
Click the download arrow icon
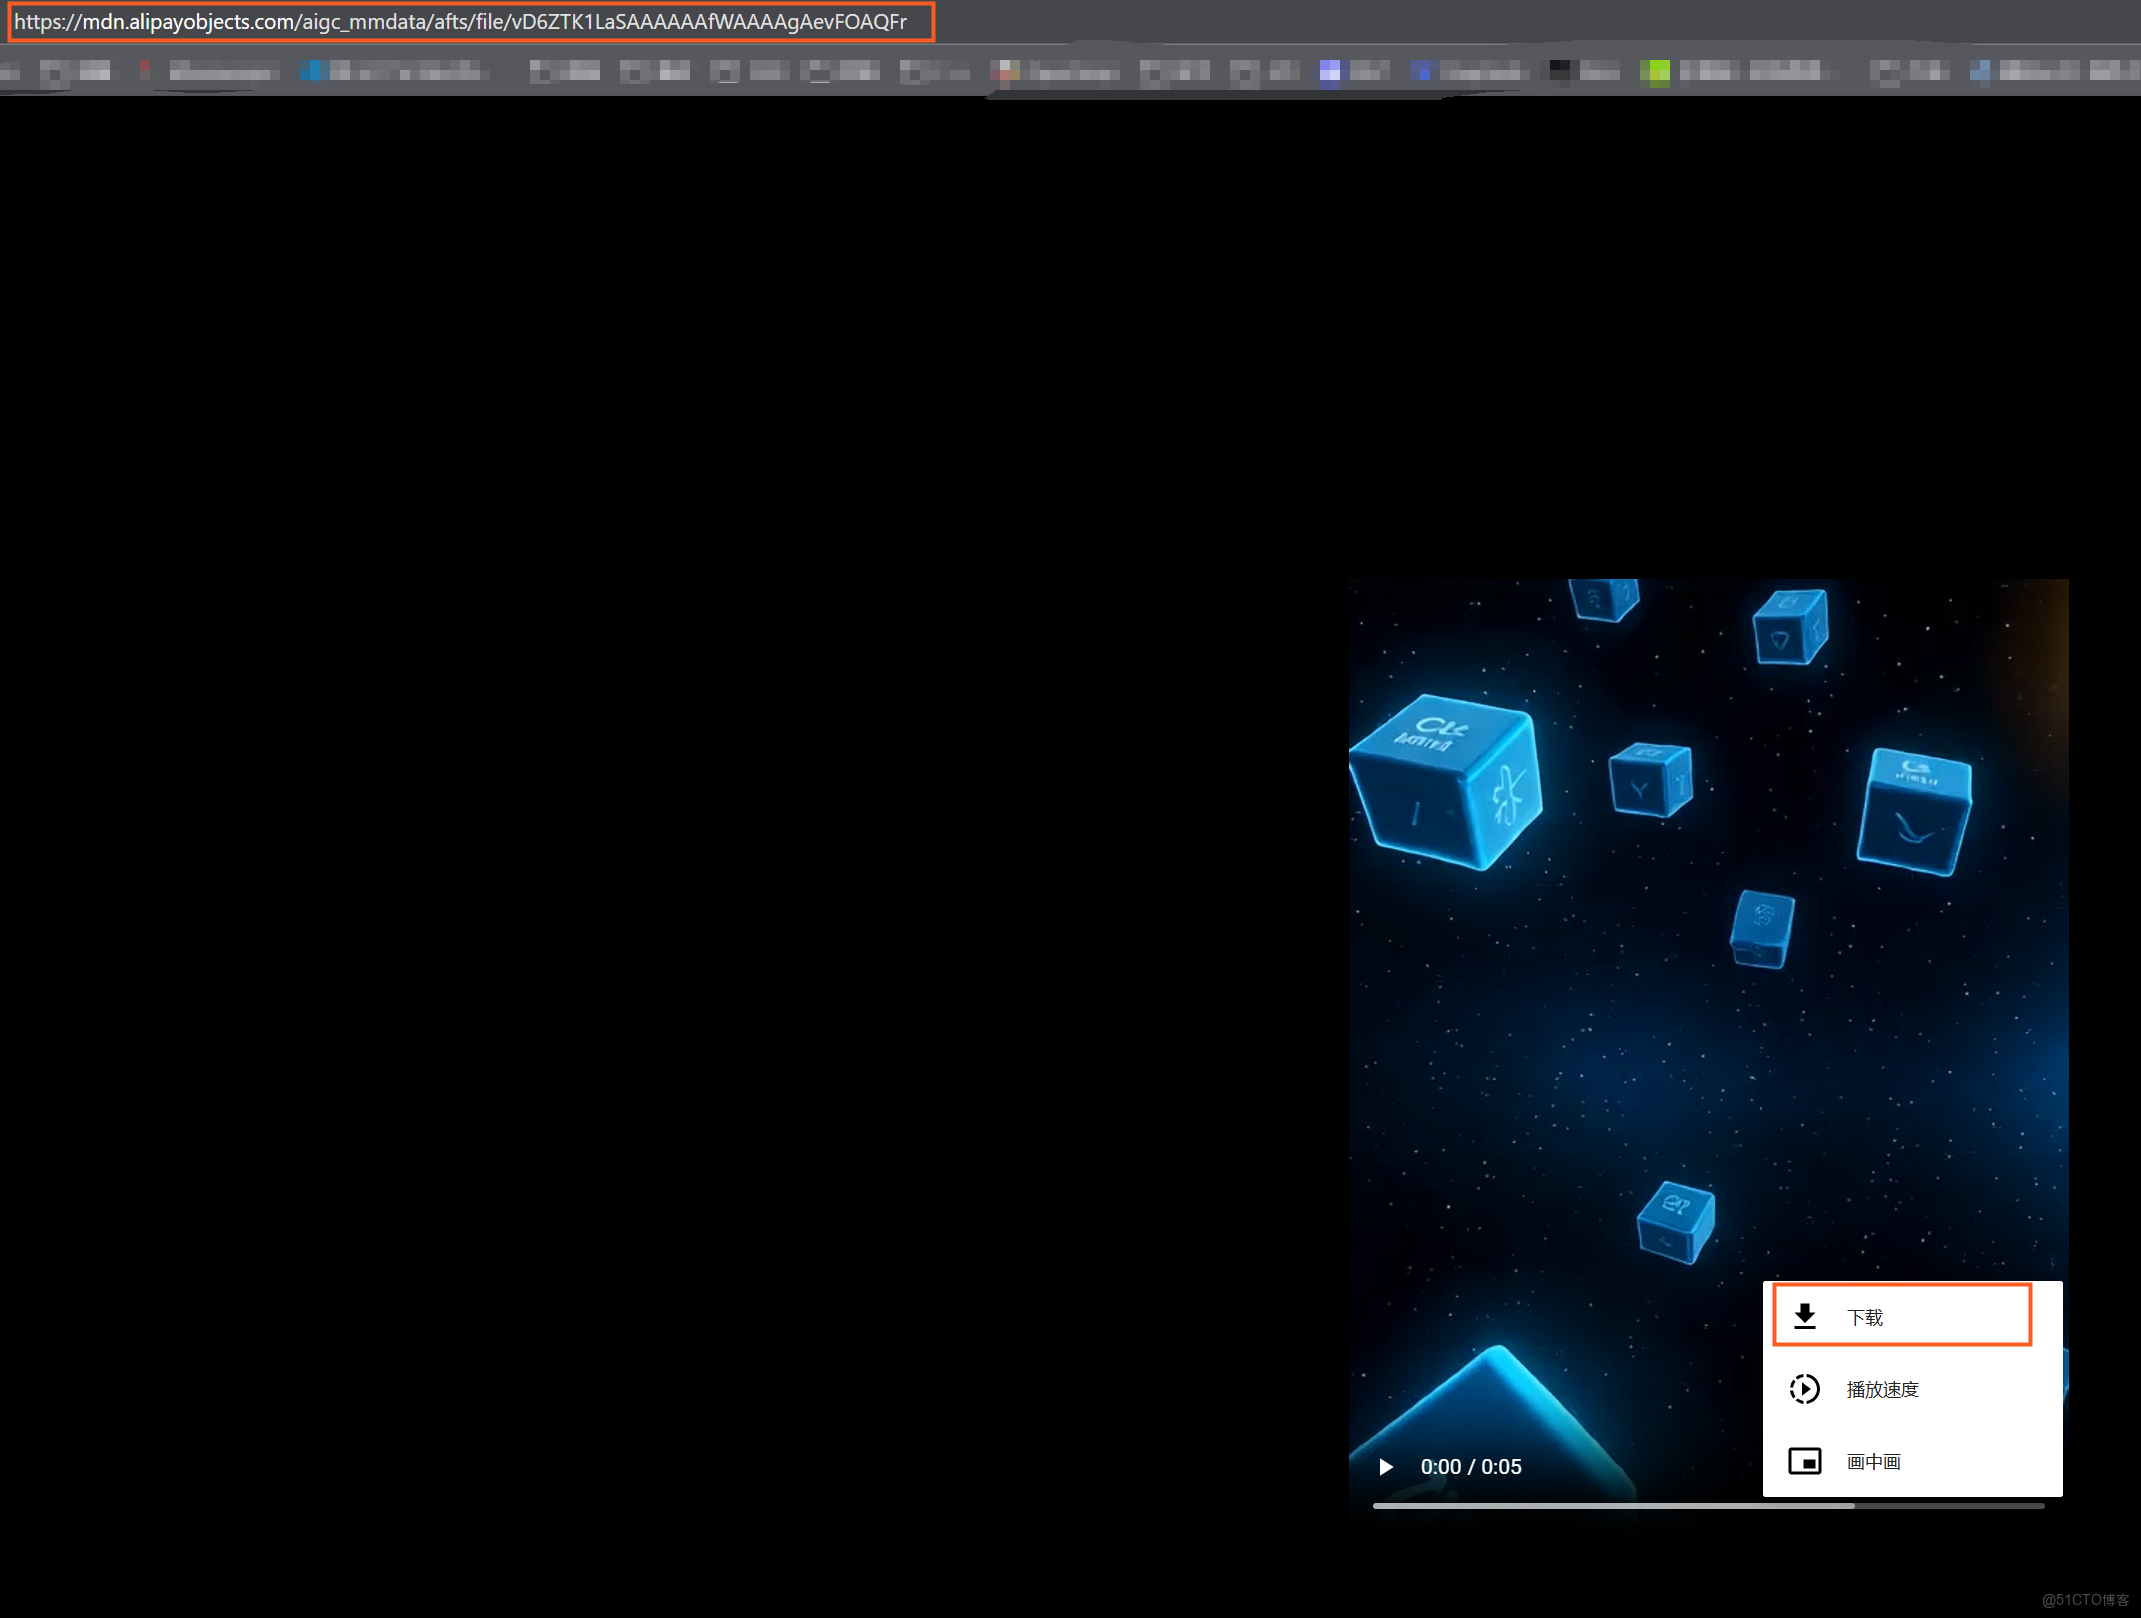(1804, 1317)
